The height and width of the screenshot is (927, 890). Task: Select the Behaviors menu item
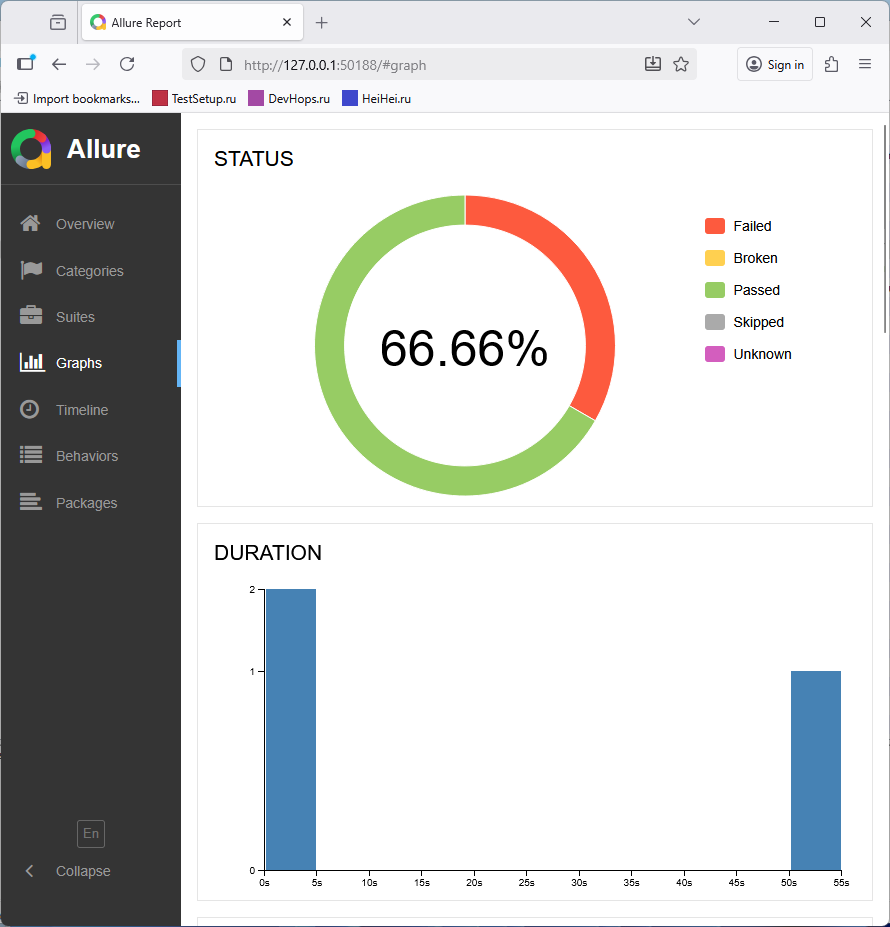click(90, 456)
